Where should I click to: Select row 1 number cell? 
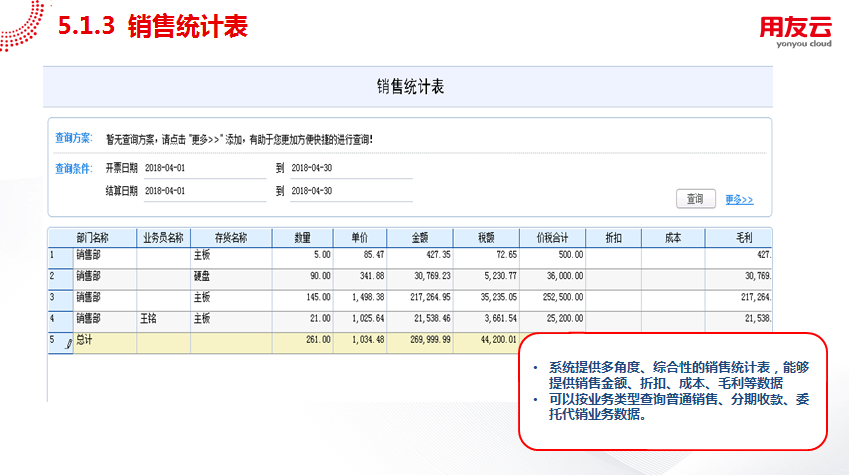pos(60,258)
